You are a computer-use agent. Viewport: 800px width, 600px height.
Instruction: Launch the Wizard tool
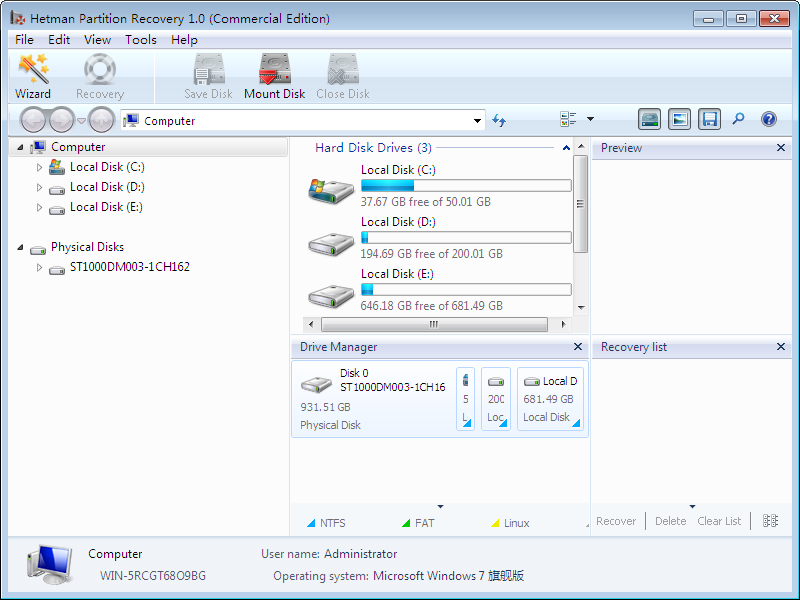[x=33, y=77]
